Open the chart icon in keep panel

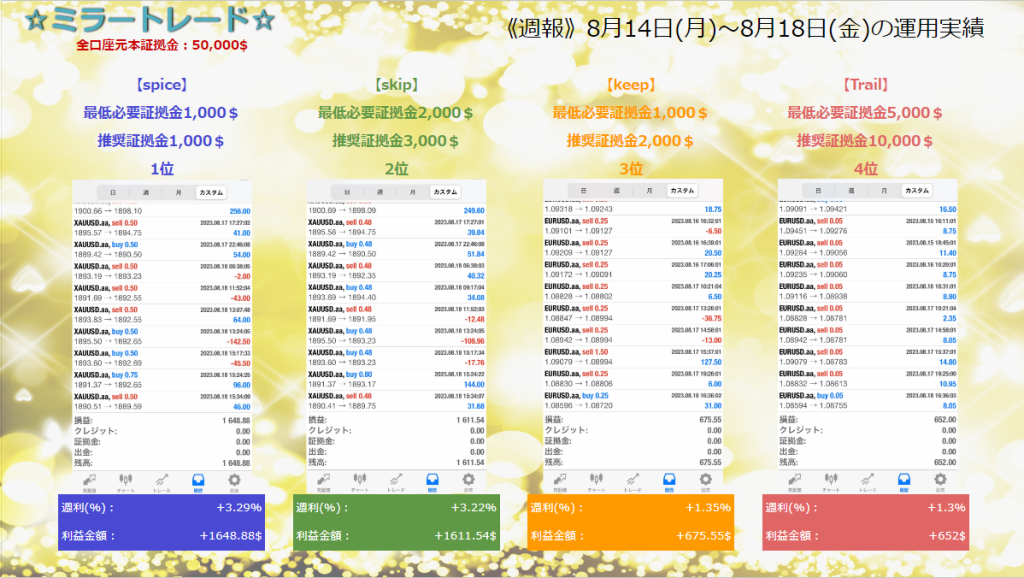[596, 481]
